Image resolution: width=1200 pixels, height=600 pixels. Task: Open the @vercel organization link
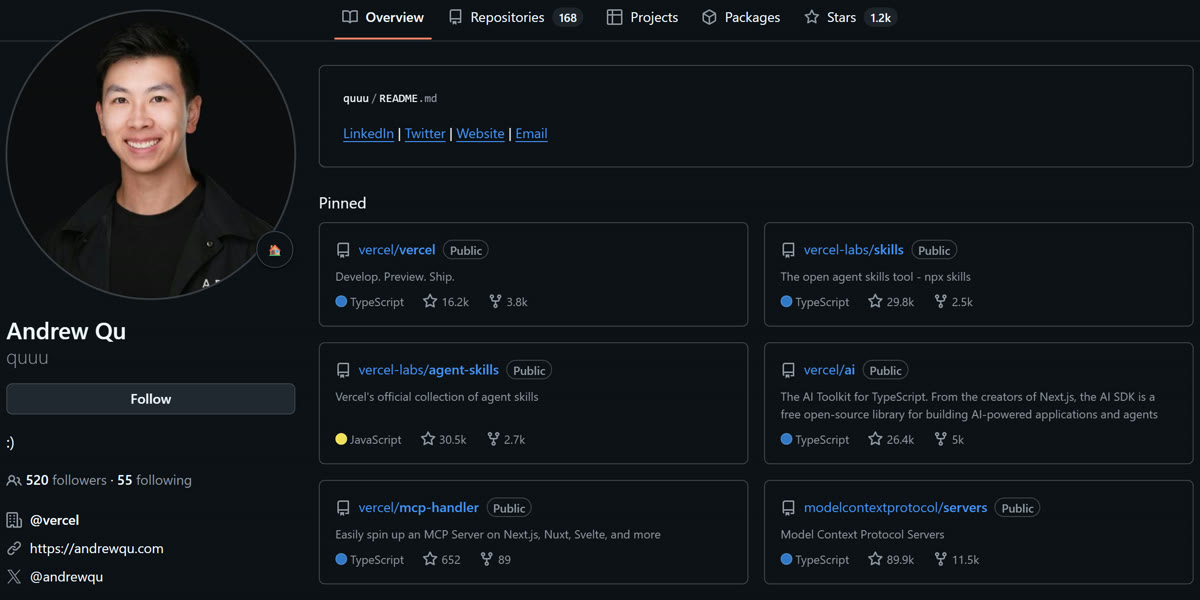tap(55, 521)
